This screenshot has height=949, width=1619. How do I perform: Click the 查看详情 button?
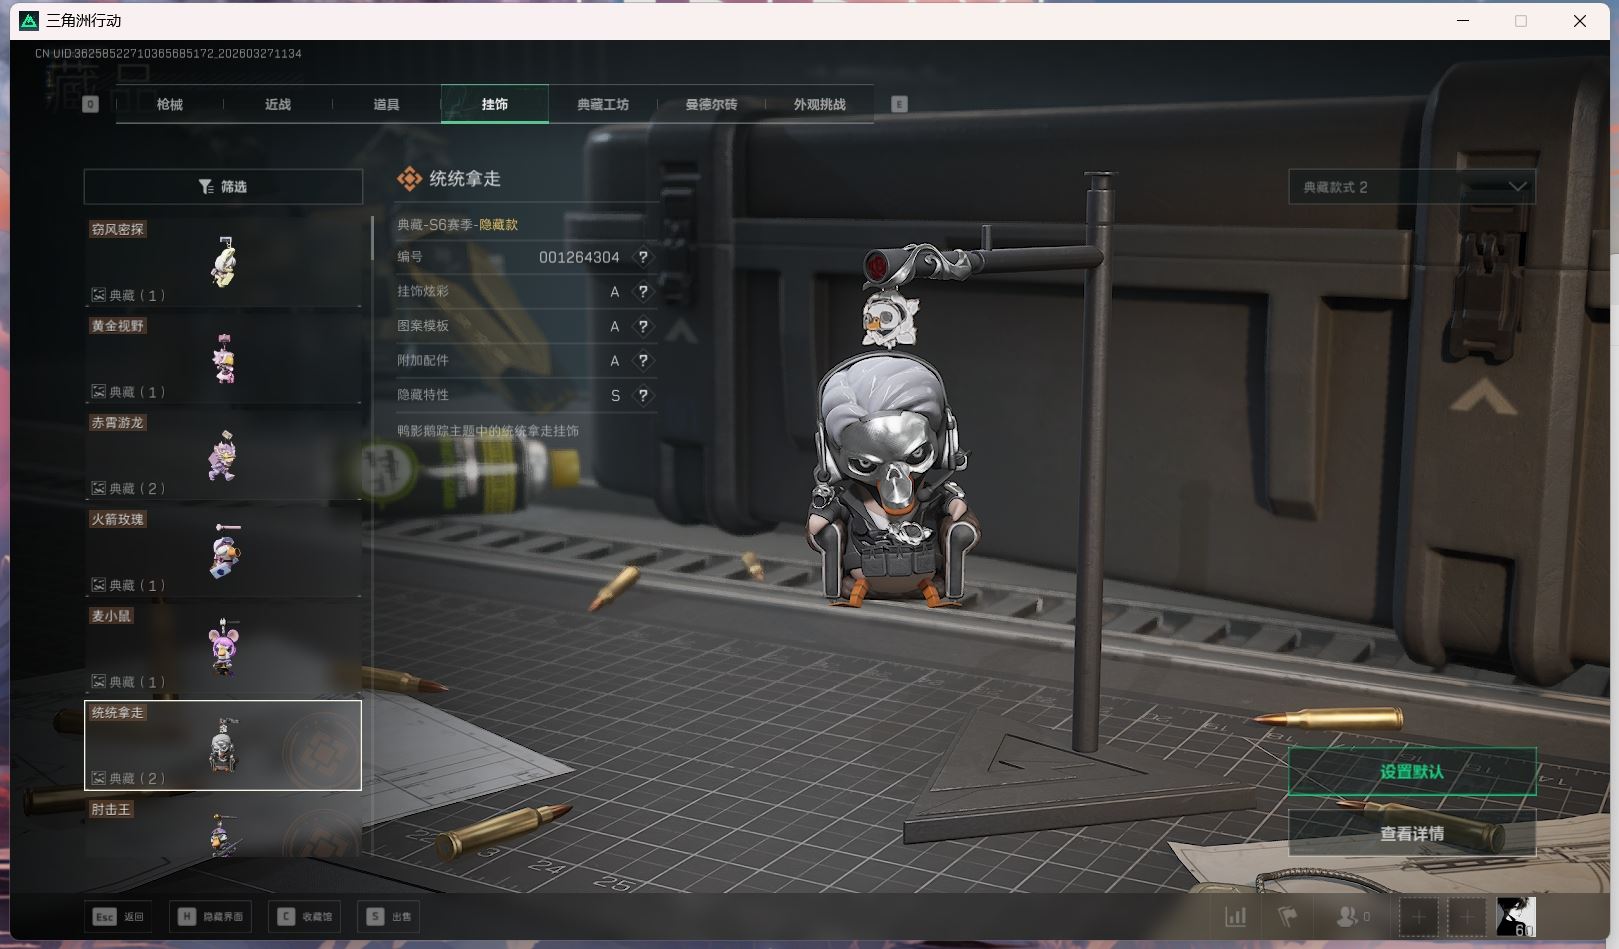(x=1411, y=833)
